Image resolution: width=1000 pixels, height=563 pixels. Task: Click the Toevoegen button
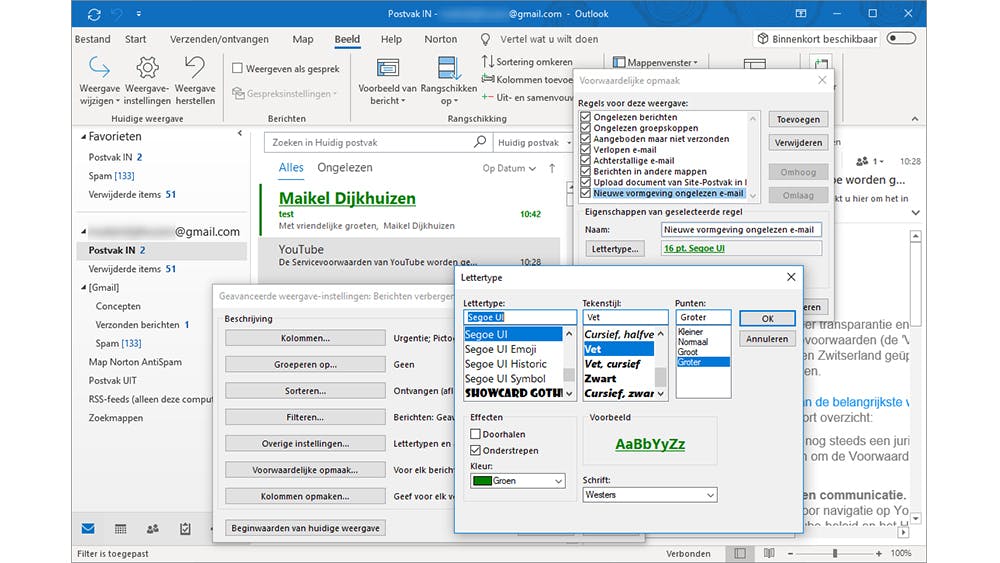(798, 119)
